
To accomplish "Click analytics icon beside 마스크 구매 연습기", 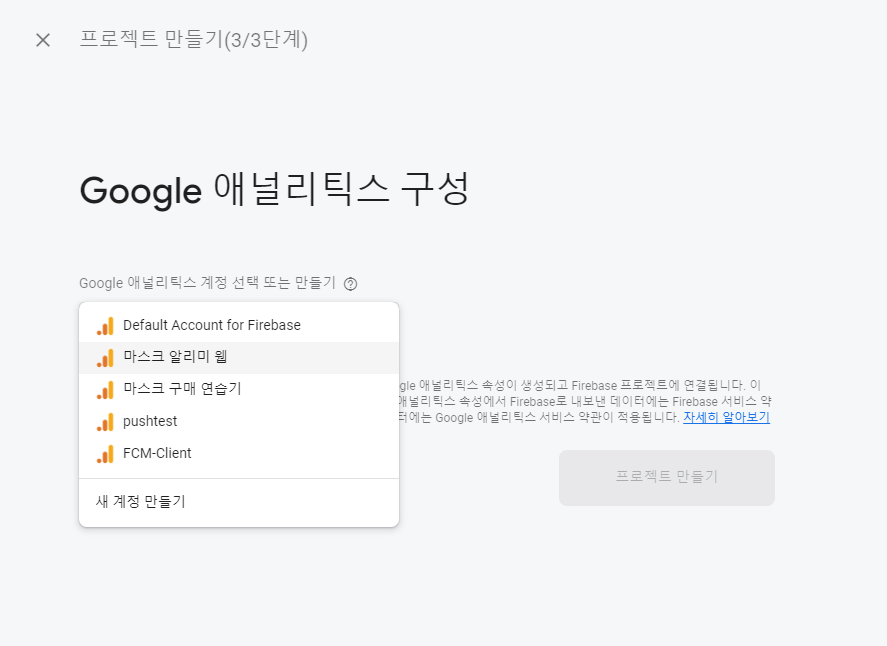I will pos(105,390).
